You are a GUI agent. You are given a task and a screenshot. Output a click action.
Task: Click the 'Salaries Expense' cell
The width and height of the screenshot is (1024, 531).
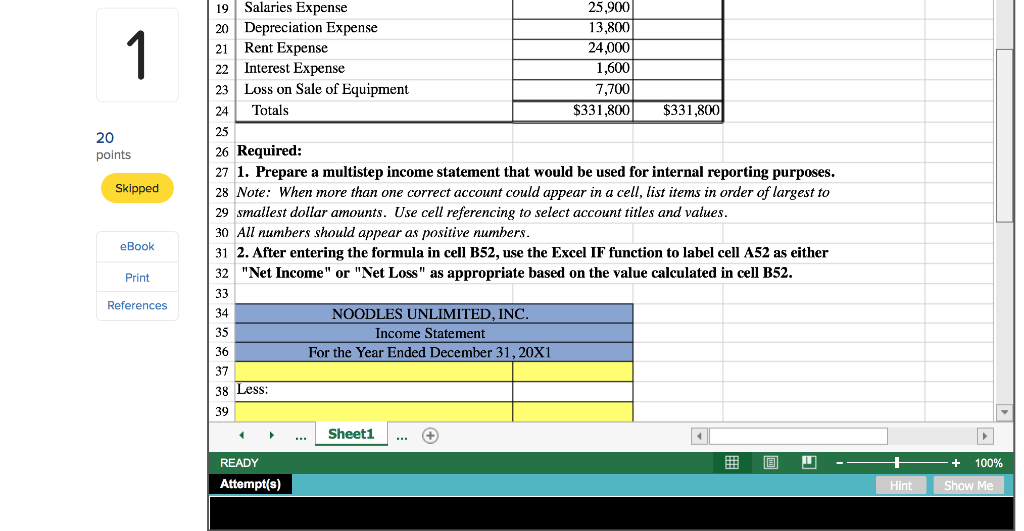[374, 8]
